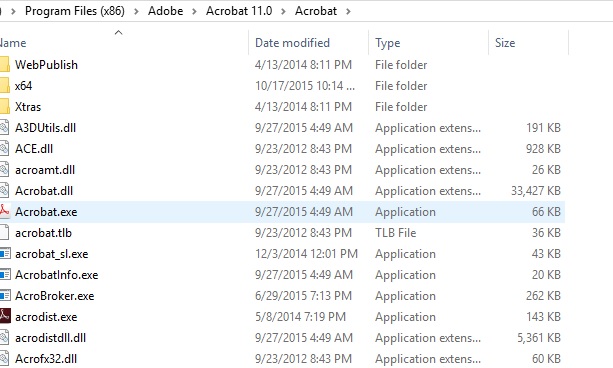Select the Acrobat.dll gear file icon

tap(4, 190)
